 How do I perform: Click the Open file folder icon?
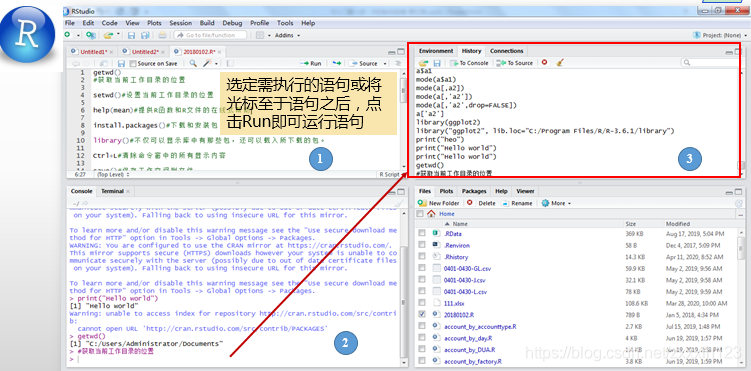[108, 35]
